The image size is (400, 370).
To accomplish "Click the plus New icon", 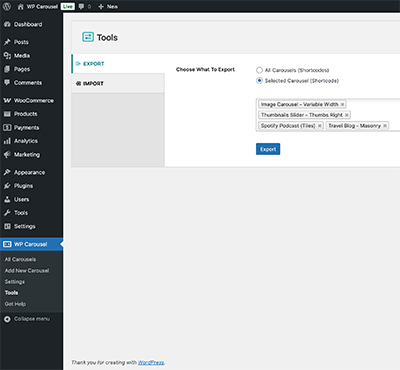I will [x=101, y=7].
